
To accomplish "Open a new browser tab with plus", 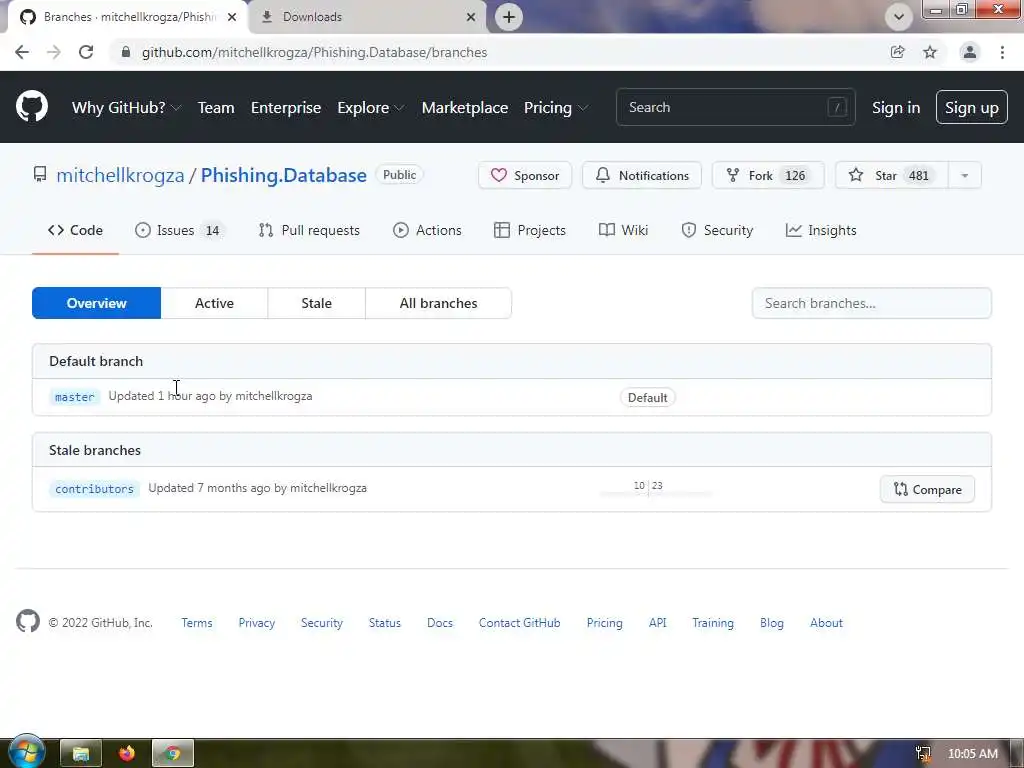I will [x=509, y=17].
